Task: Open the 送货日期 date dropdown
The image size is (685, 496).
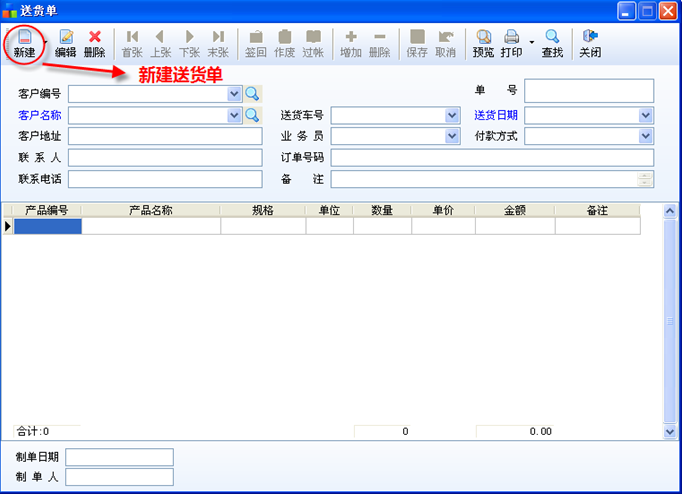Action: [x=646, y=115]
